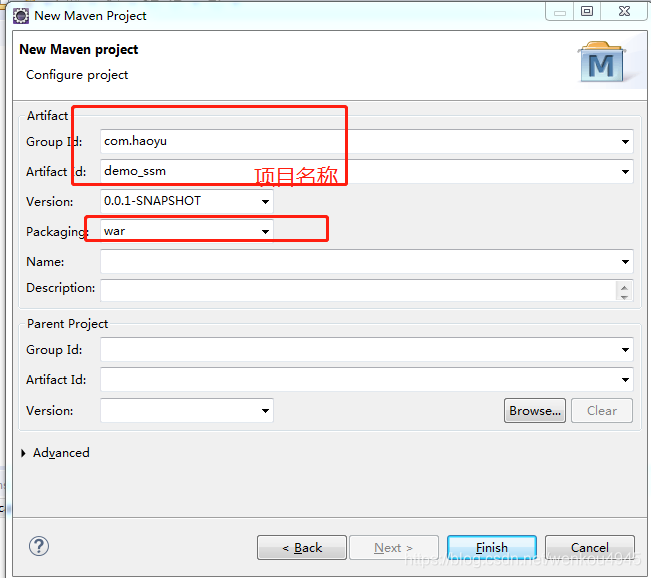This screenshot has height=578, width=651.
Task: Click the Maven M banner icon
Action: [x=602, y=62]
